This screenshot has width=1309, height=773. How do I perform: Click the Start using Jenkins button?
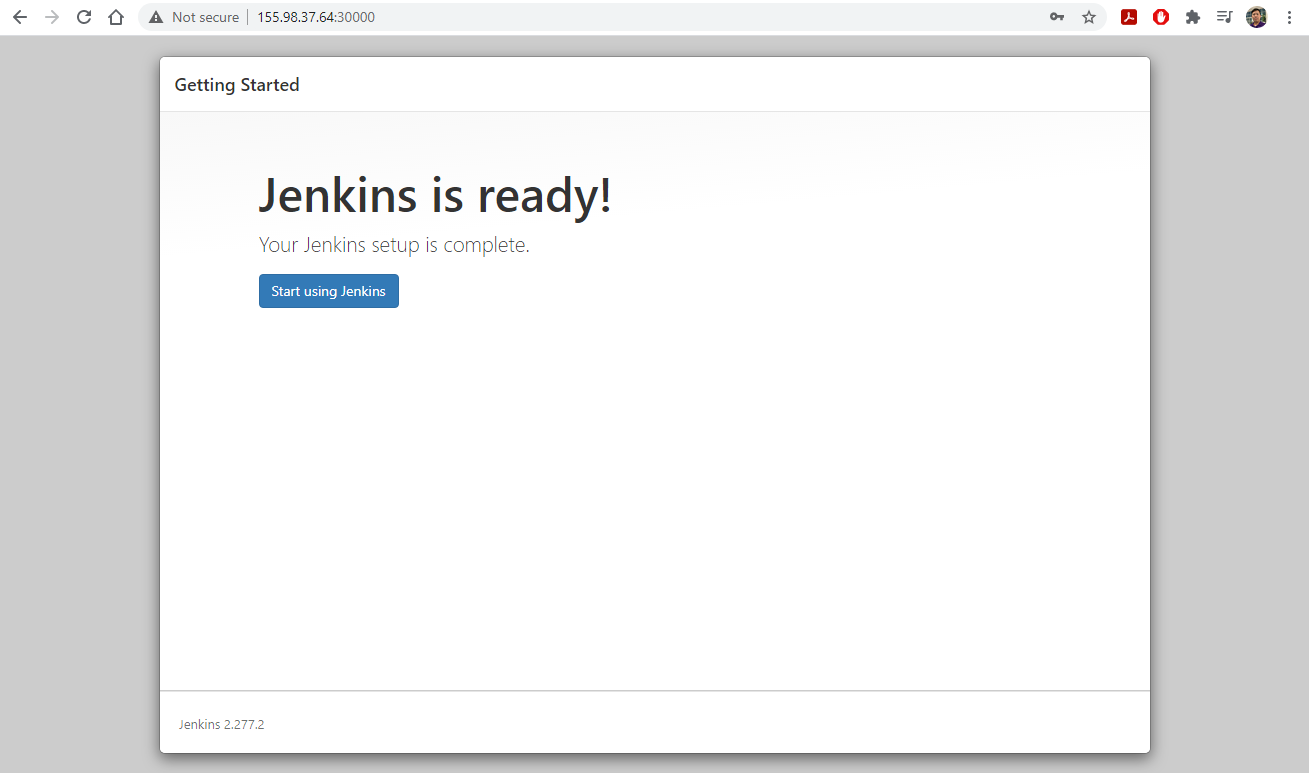(x=328, y=291)
